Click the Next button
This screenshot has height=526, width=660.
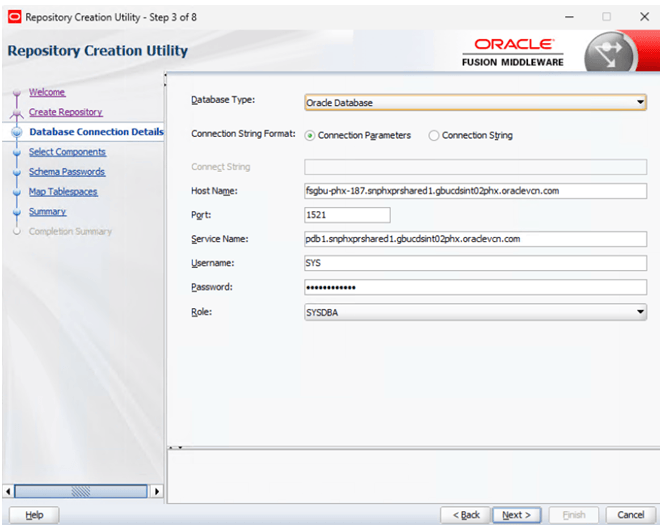tap(516, 515)
